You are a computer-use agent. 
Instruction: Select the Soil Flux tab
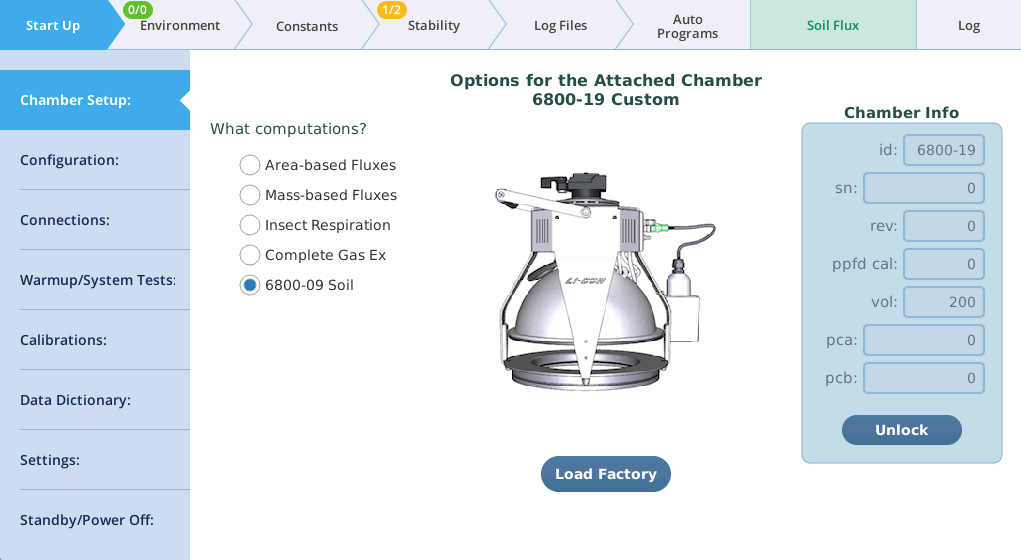click(833, 25)
